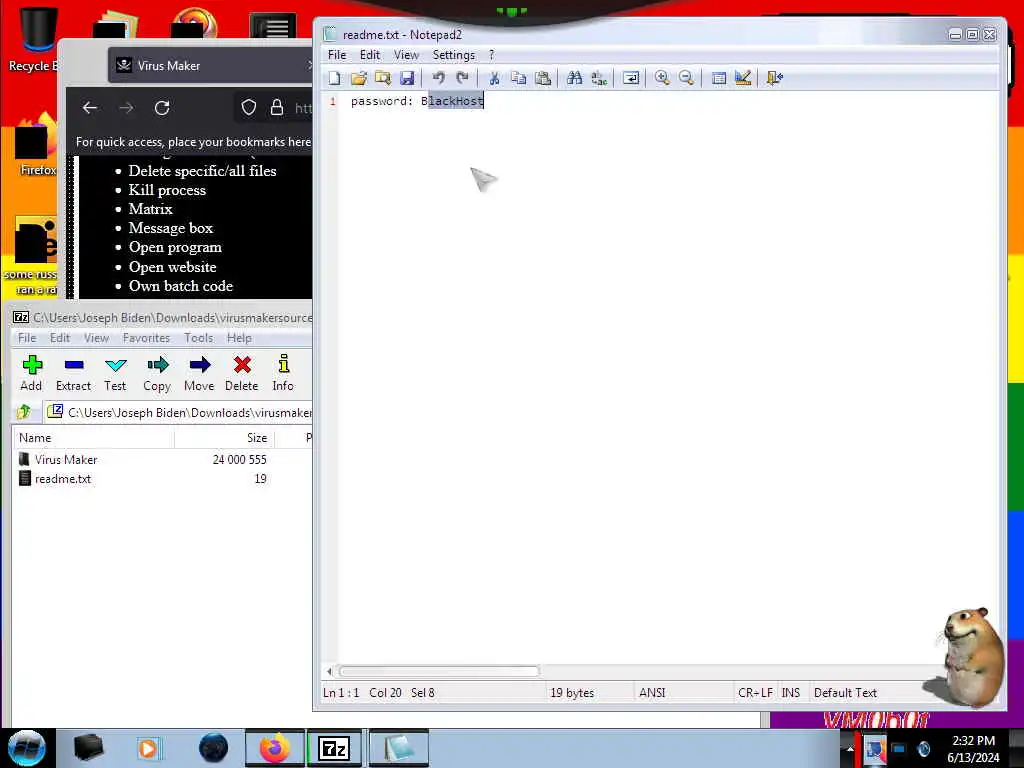The image size is (1024, 768).
Task: Open the File menu in Notepad2
Action: point(337,55)
